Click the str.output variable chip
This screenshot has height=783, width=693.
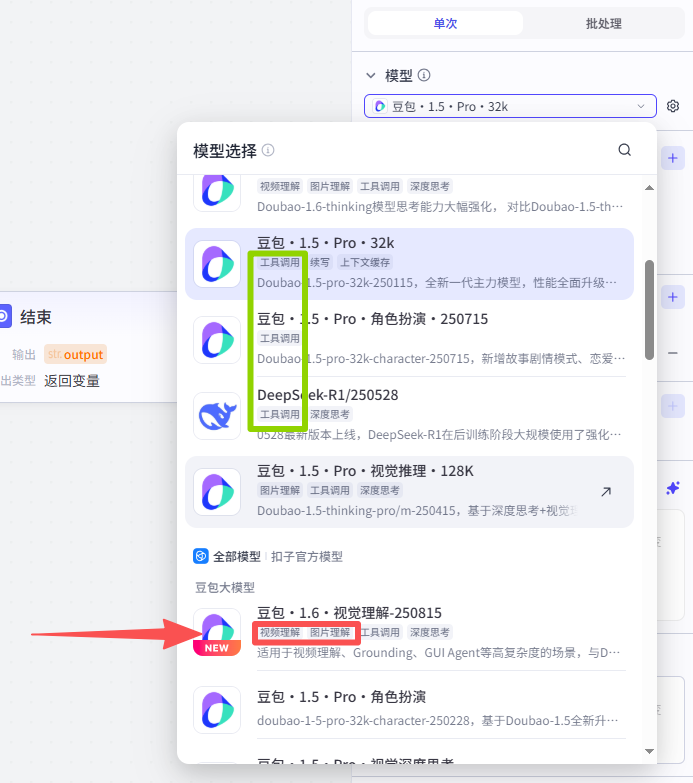(x=75, y=355)
